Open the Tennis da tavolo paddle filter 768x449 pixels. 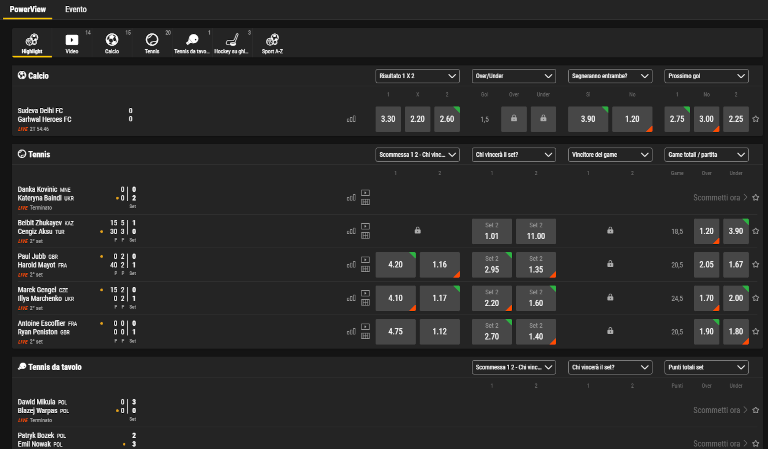[192, 42]
